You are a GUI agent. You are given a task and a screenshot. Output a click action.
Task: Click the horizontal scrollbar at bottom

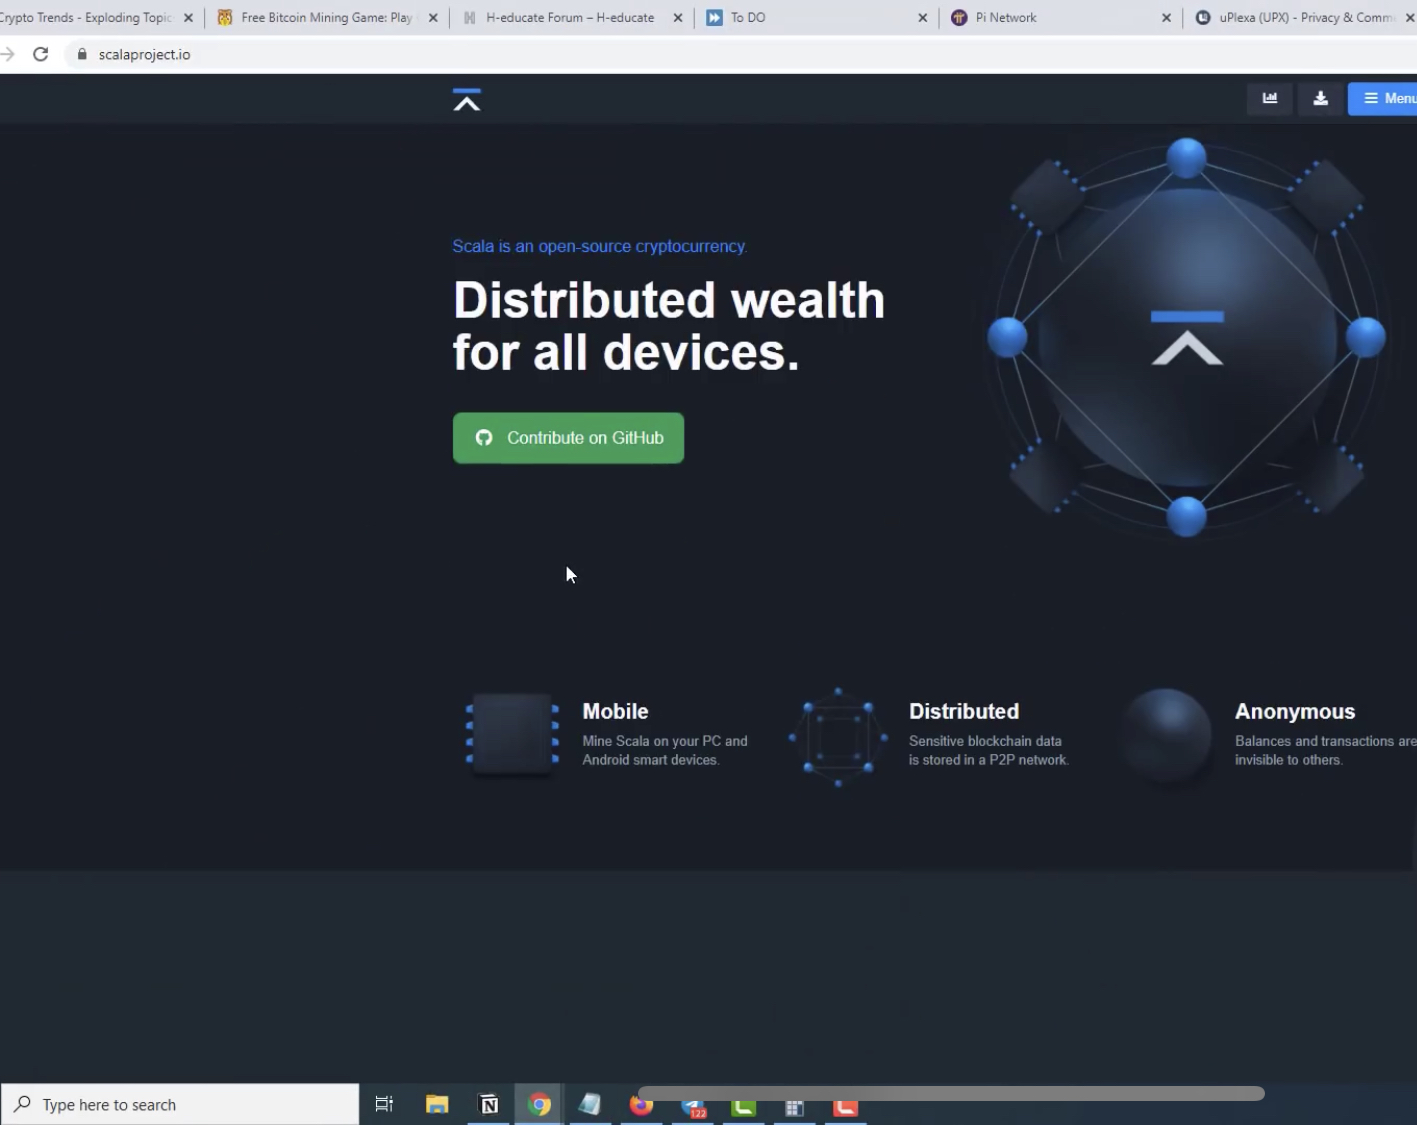pyautogui.click(x=951, y=1093)
